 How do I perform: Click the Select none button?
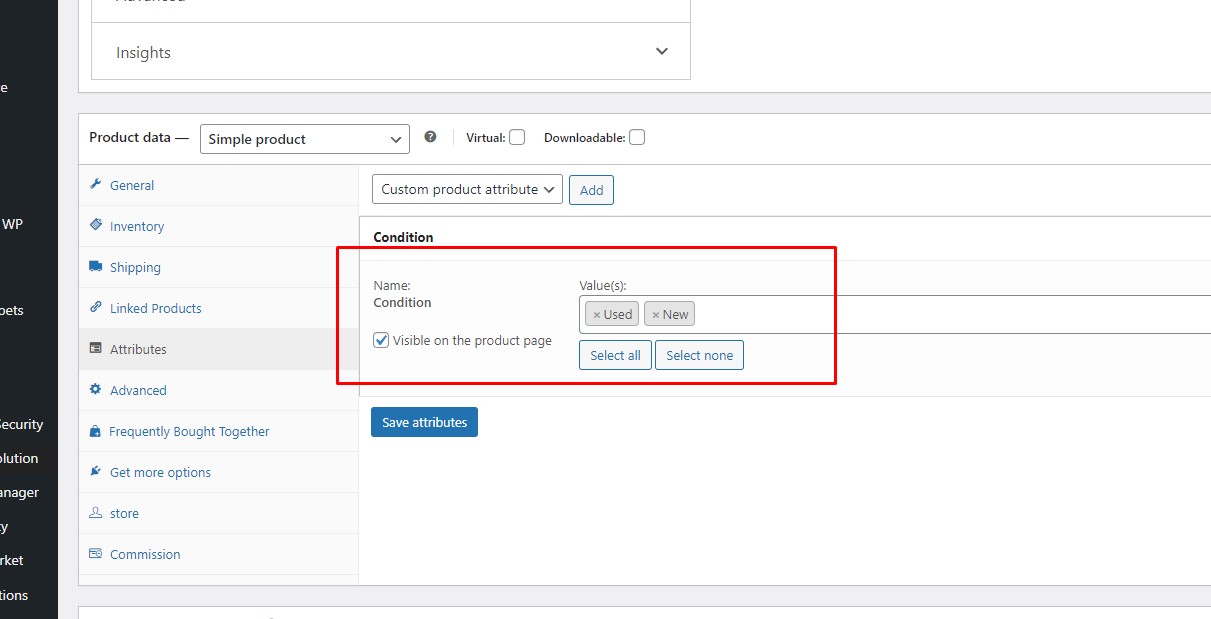pyautogui.click(x=699, y=355)
